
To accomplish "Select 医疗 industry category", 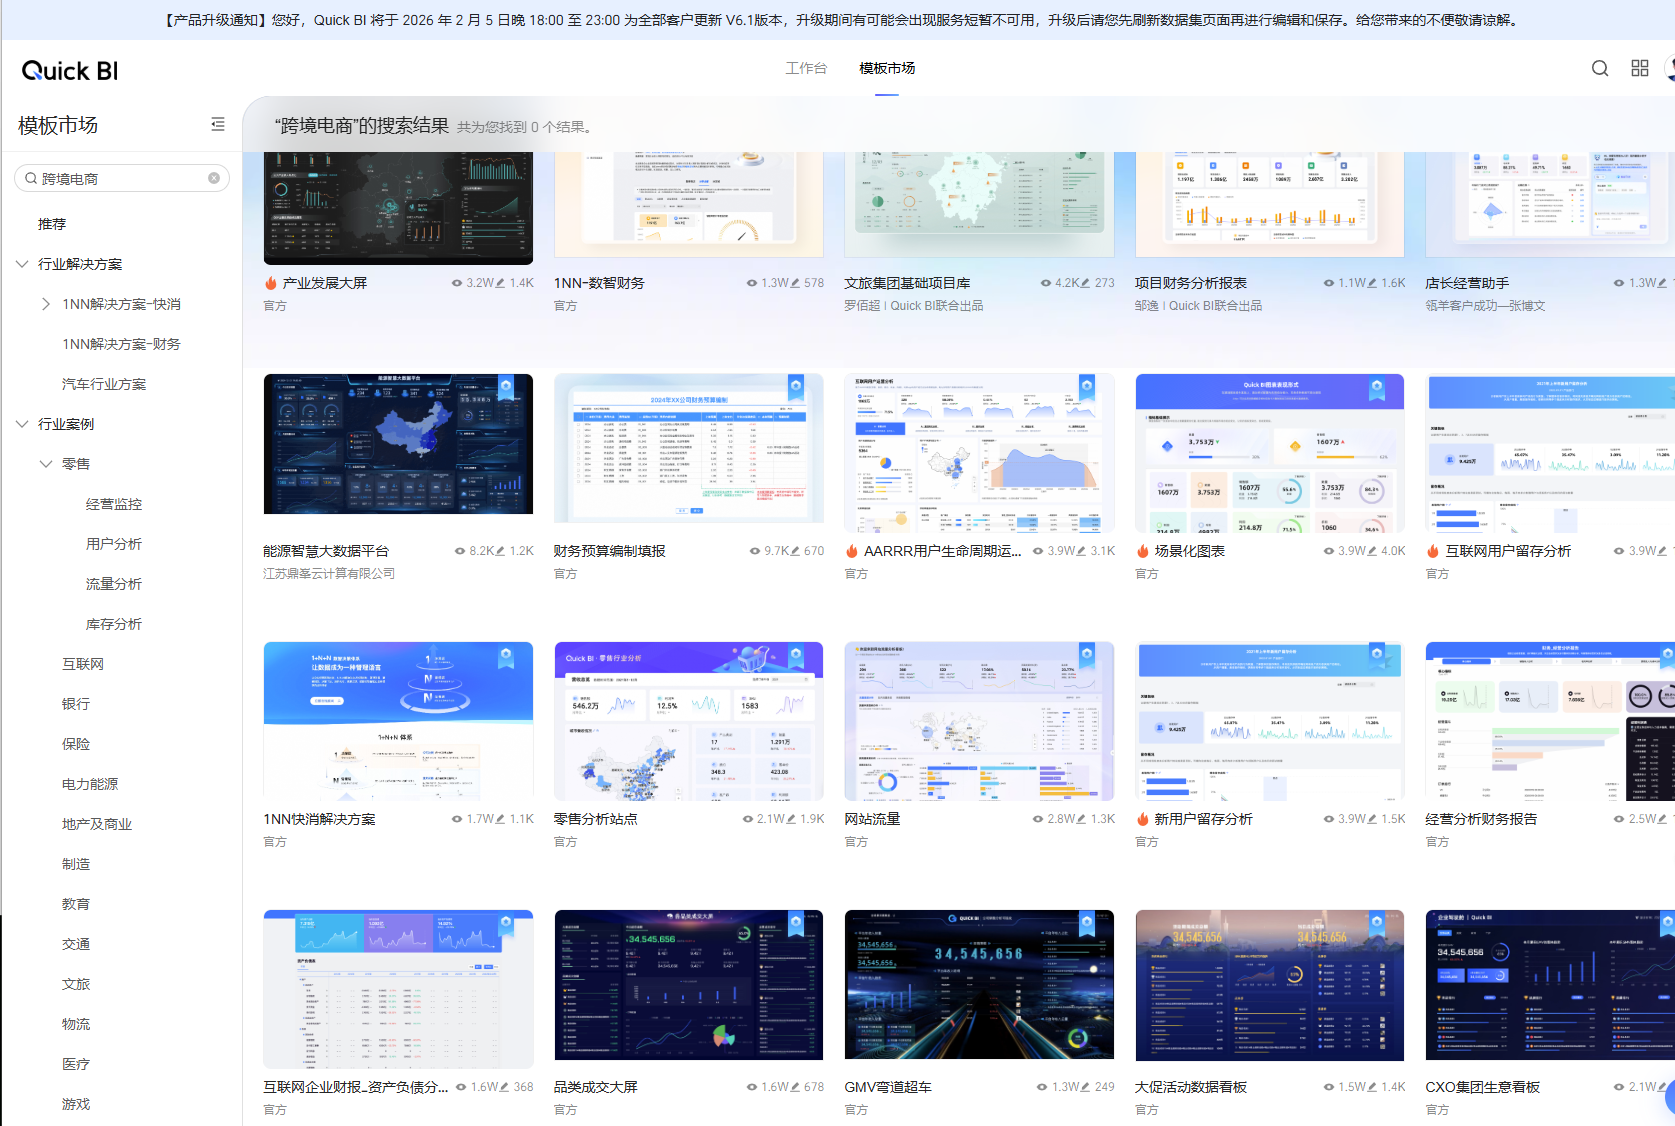I will point(76,1064).
